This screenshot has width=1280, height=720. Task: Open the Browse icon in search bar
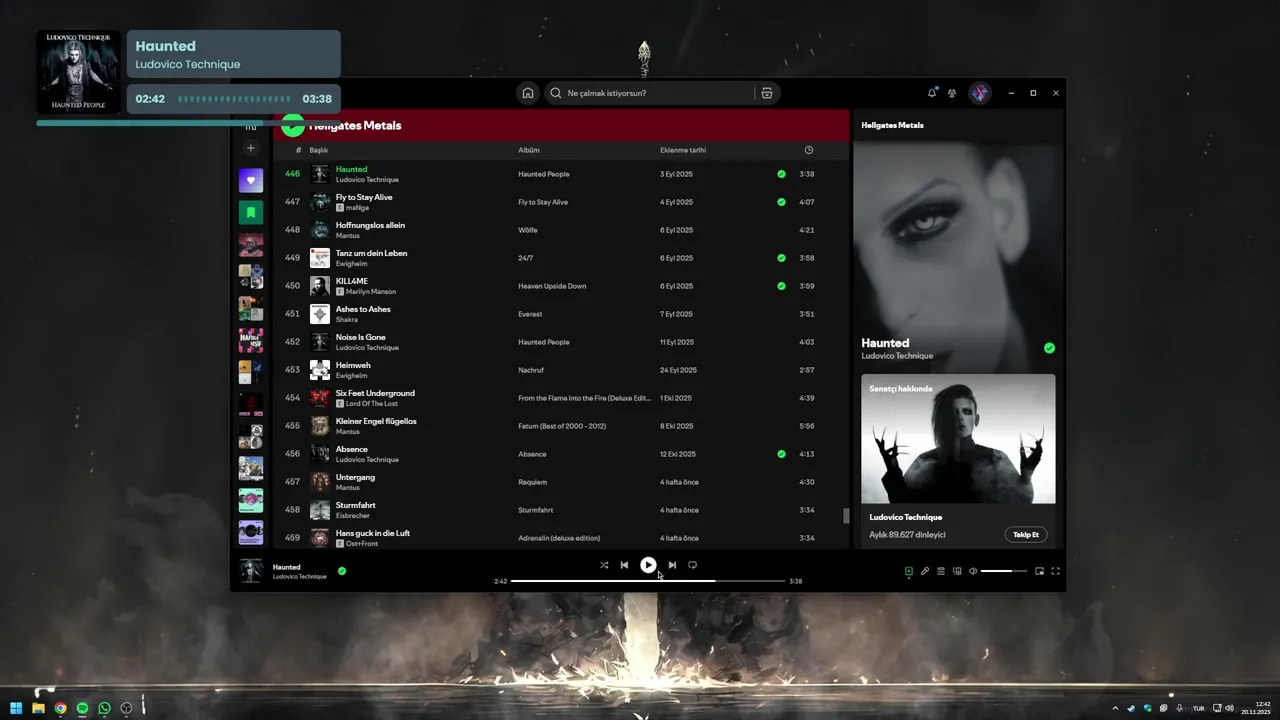tap(767, 93)
